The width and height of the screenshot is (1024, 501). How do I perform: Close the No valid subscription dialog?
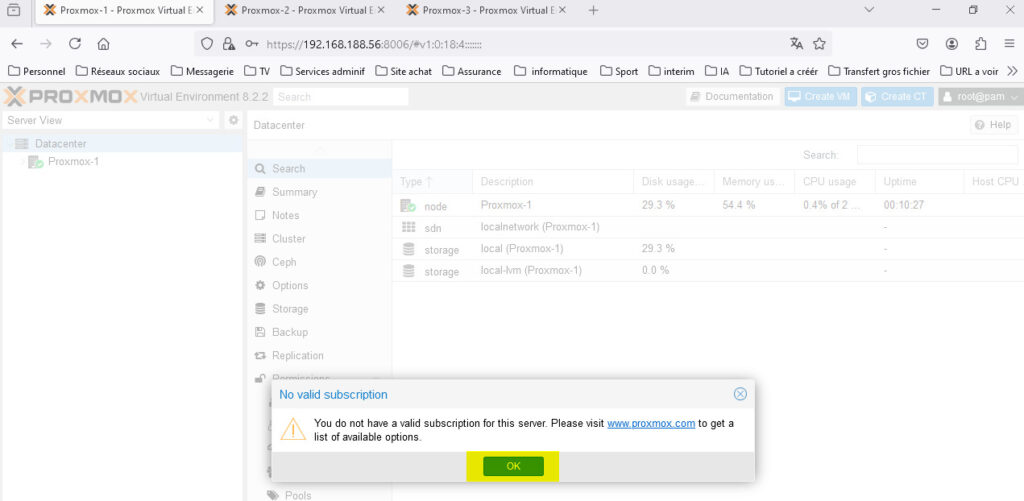(x=740, y=394)
